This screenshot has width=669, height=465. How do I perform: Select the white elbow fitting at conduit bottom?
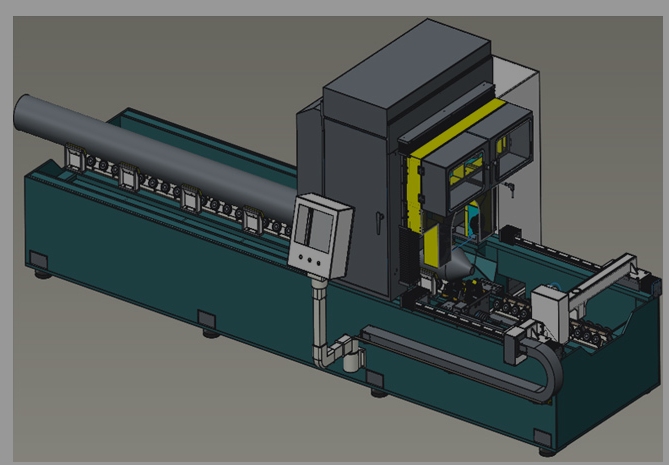point(323,358)
